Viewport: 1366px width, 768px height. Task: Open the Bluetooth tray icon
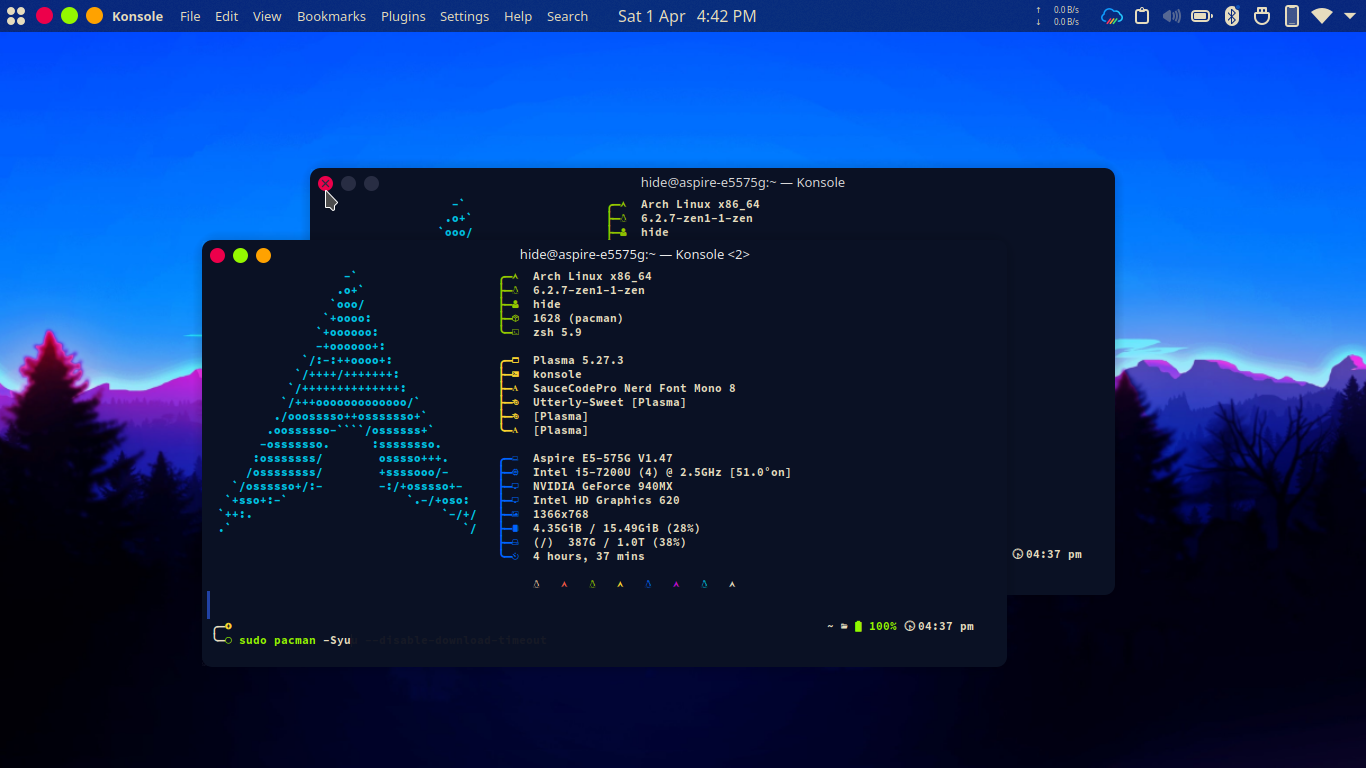pos(1232,16)
